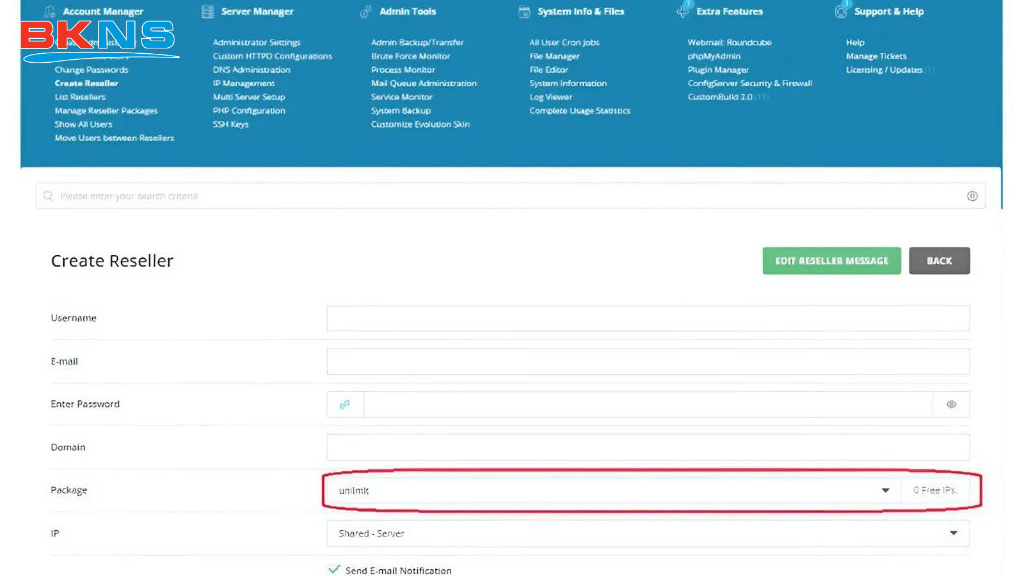
Task: Open the phpMyAdmin link
Action: pyautogui.click(x=714, y=57)
